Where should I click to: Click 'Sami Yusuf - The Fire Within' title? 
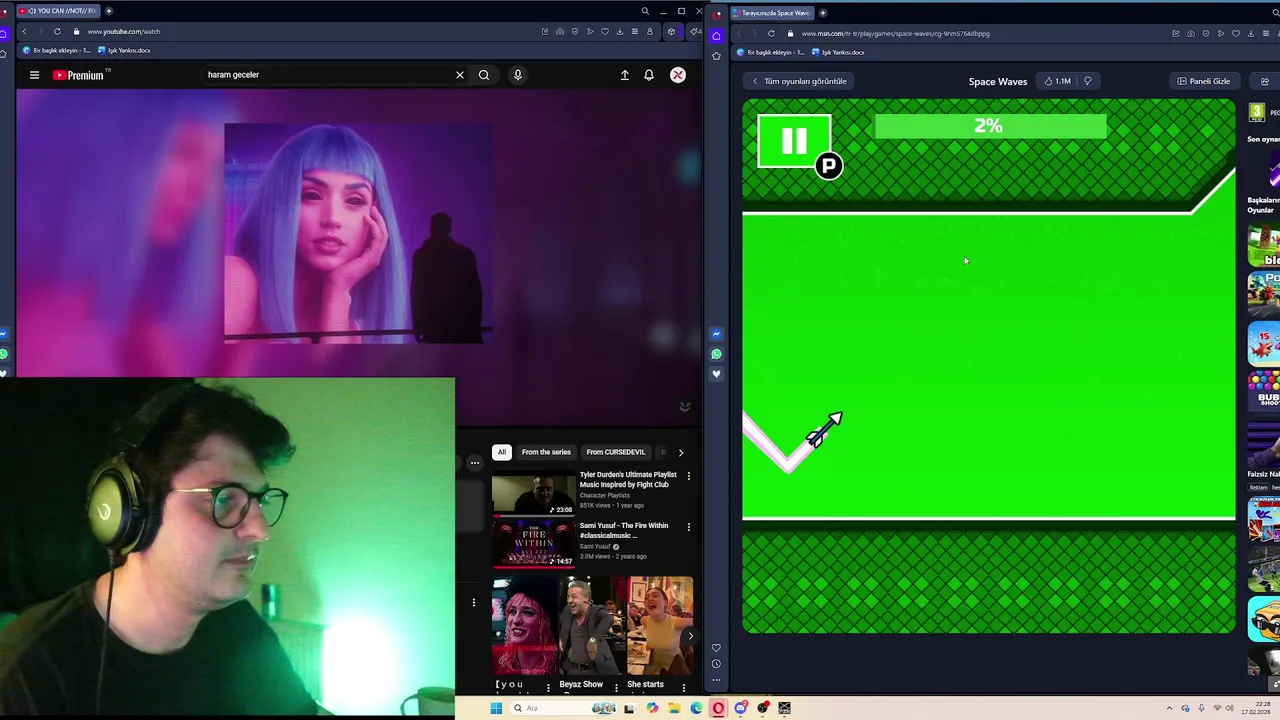(x=624, y=530)
